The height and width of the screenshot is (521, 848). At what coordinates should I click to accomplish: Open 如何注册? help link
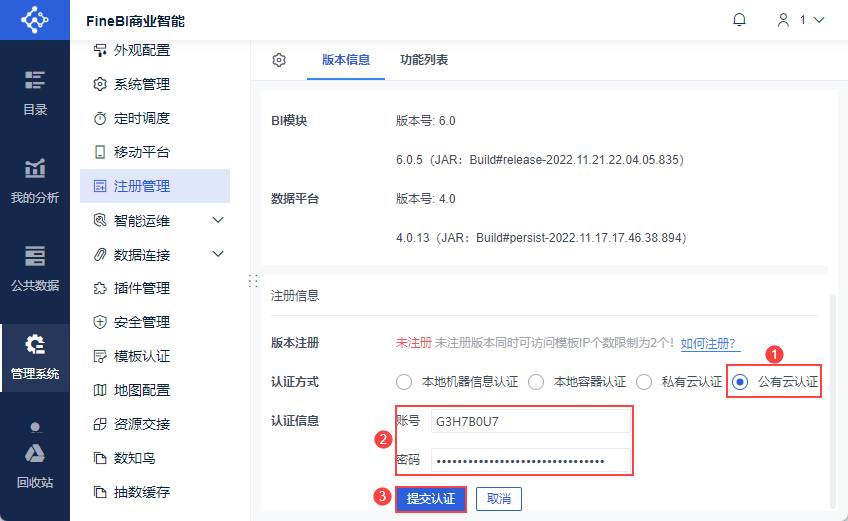point(708,344)
